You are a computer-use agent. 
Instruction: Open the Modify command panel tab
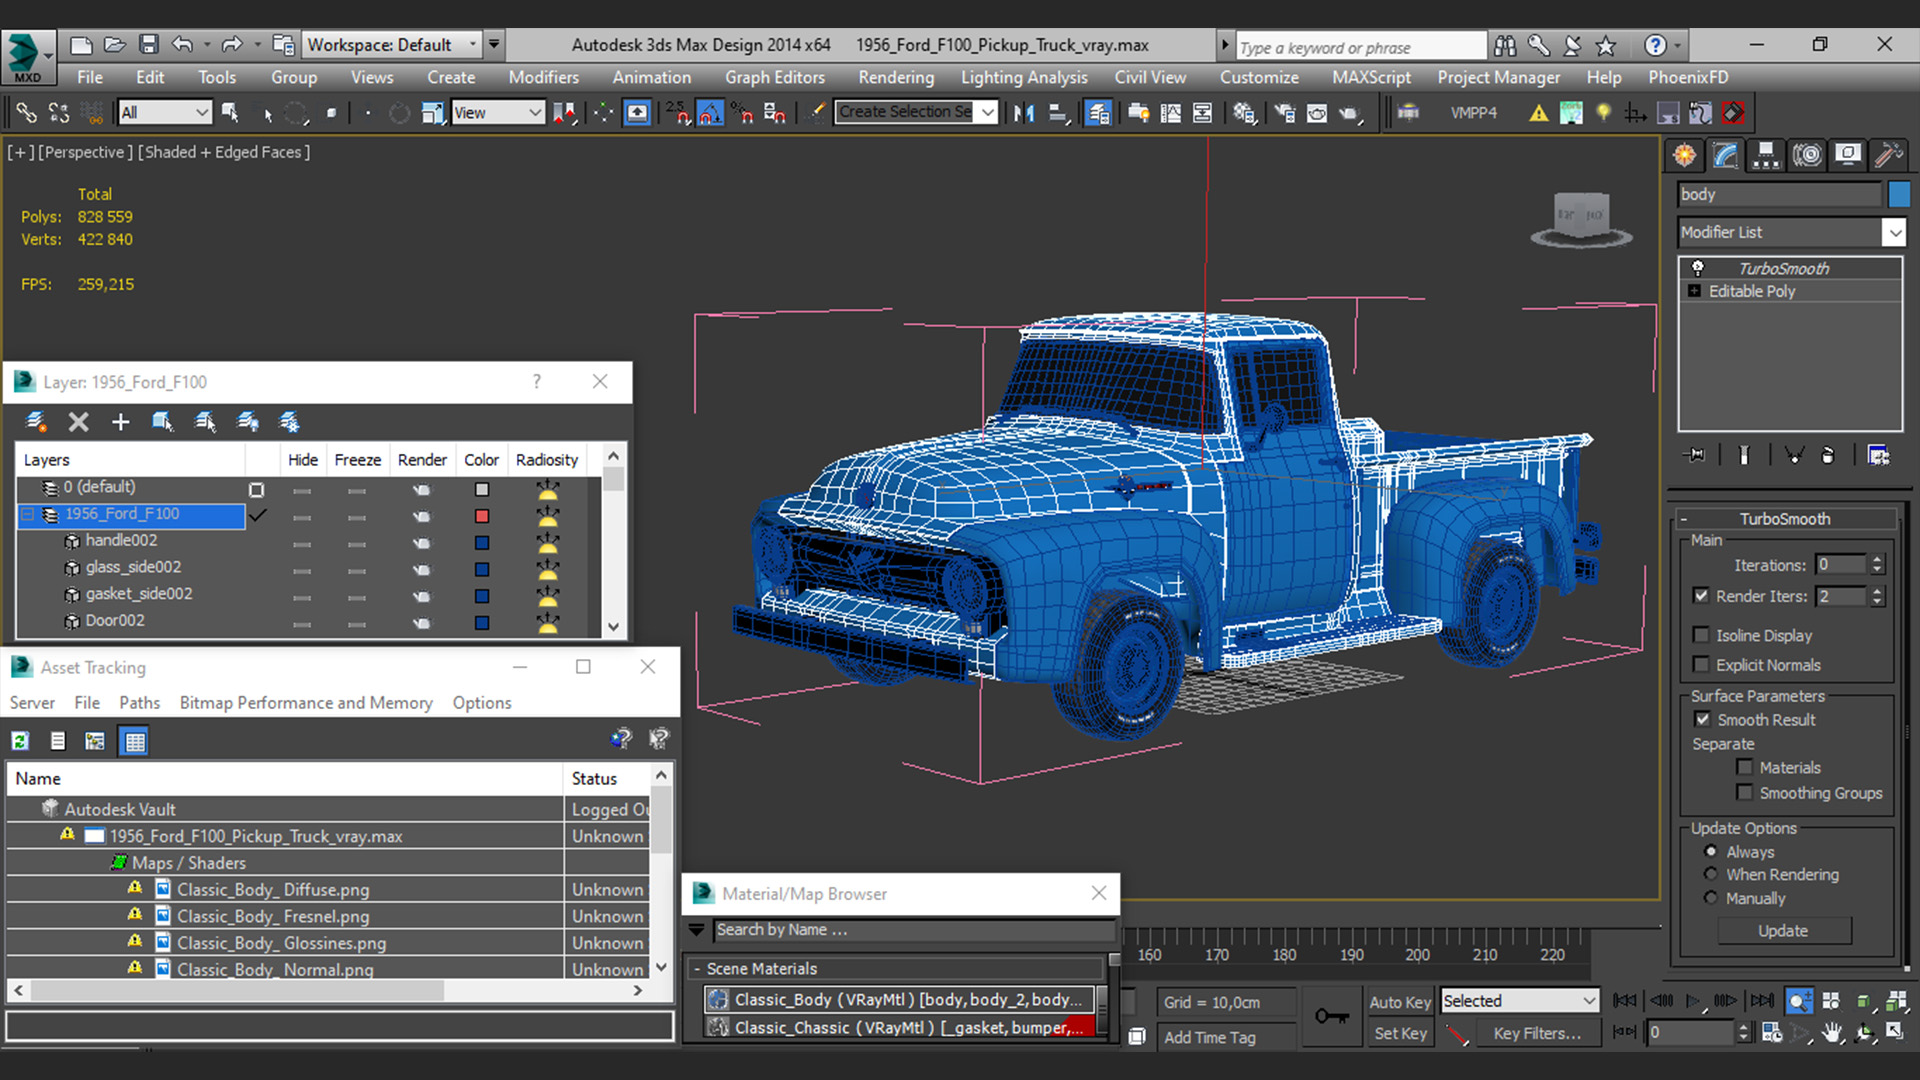point(1726,155)
